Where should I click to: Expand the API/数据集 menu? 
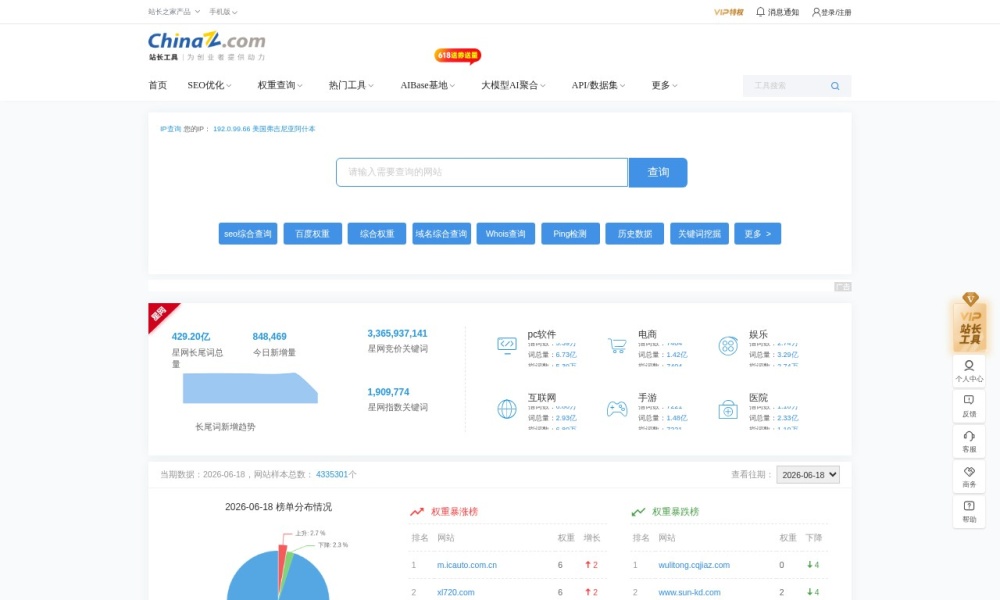598,85
